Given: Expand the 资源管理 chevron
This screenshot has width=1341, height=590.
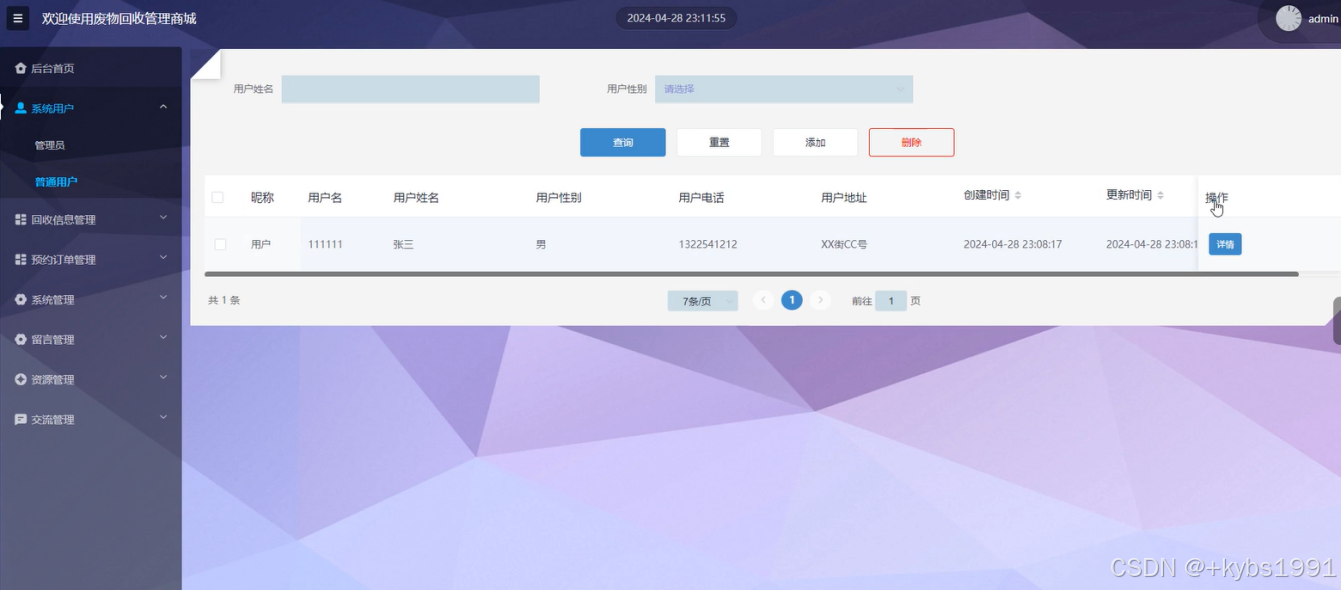Looking at the screenshot, I should 163,378.
